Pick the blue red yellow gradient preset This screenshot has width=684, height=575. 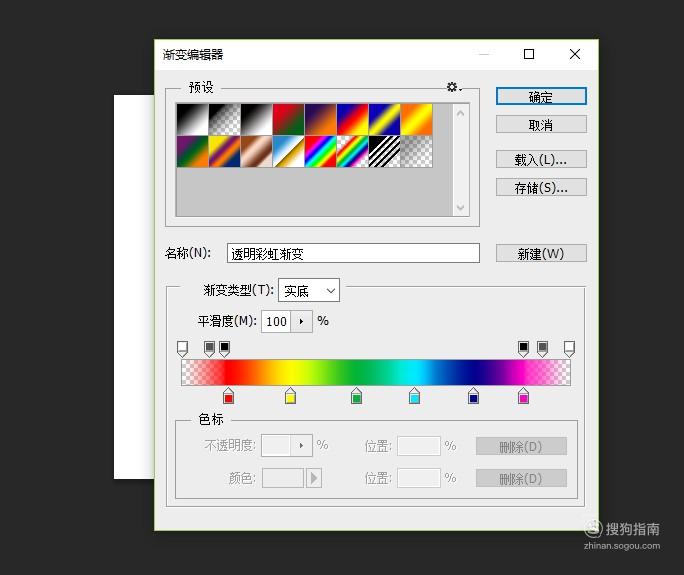pyautogui.click(x=352, y=119)
